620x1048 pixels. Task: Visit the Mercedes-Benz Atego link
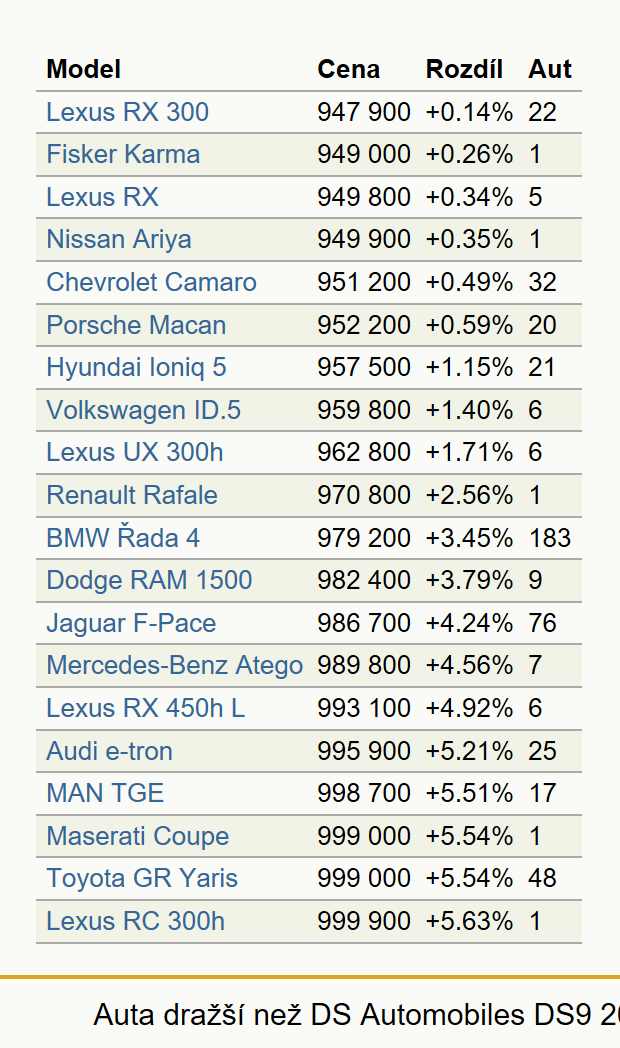174,665
